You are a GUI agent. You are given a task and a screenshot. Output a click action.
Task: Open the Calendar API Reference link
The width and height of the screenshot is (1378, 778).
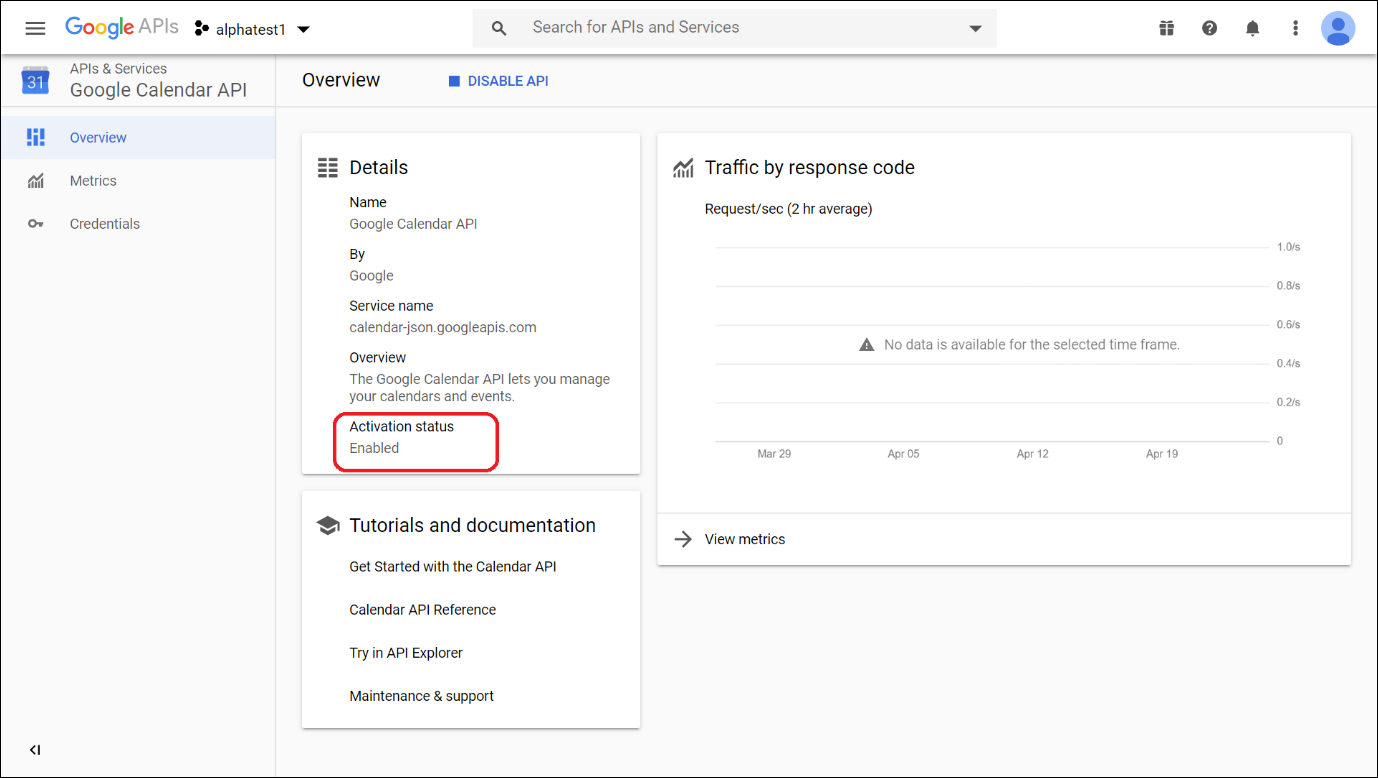pos(422,610)
